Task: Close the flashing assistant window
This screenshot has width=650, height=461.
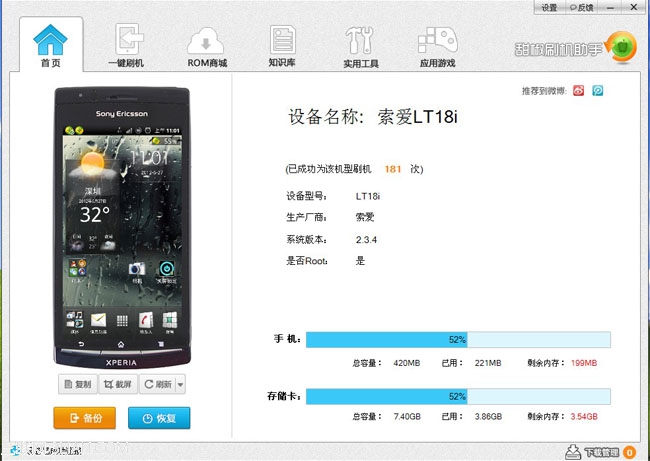Action: pyautogui.click(x=634, y=7)
